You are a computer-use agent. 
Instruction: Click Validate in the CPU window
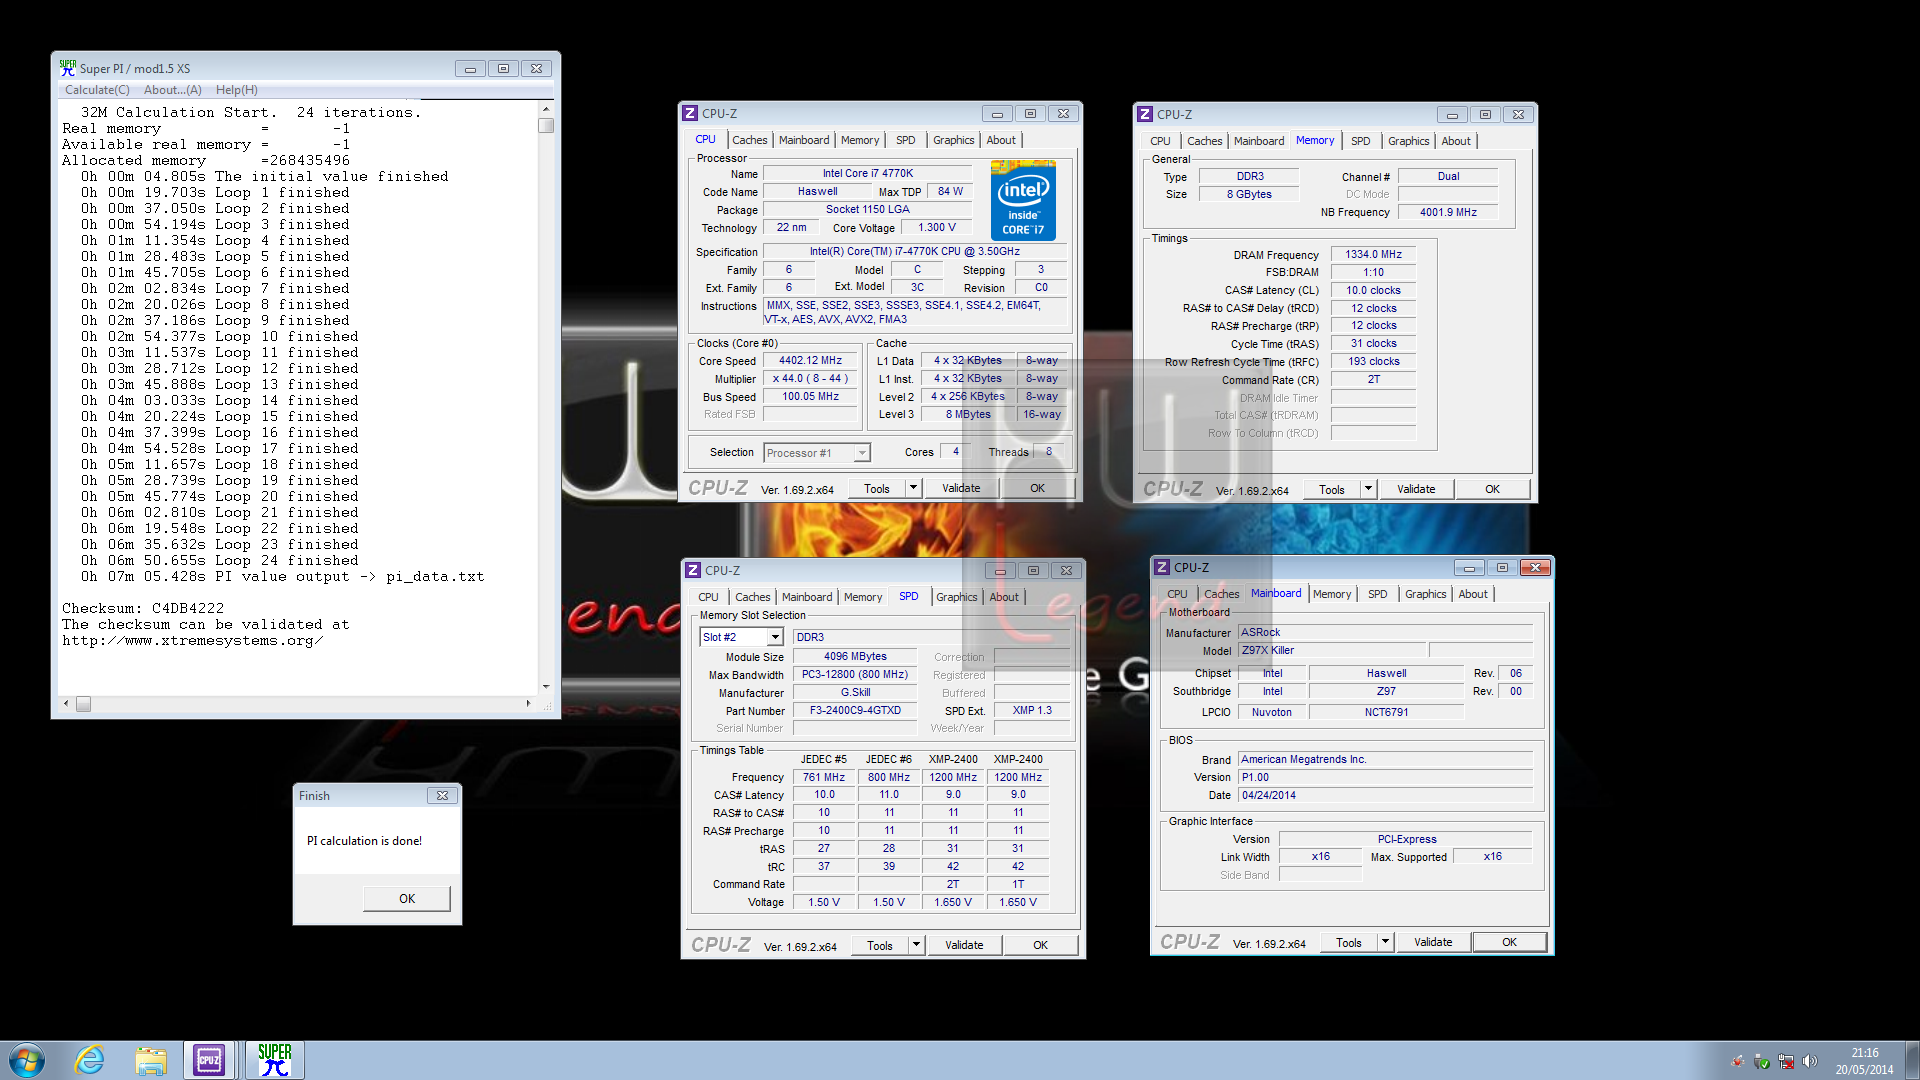[961, 488]
